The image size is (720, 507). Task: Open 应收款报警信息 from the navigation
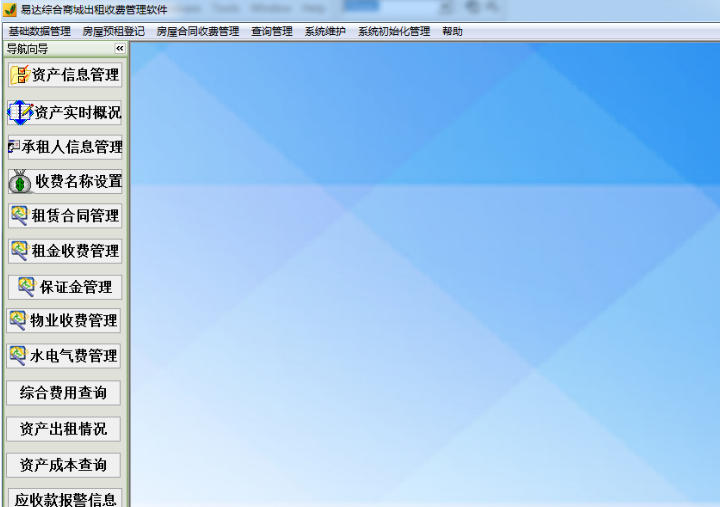(x=65, y=498)
